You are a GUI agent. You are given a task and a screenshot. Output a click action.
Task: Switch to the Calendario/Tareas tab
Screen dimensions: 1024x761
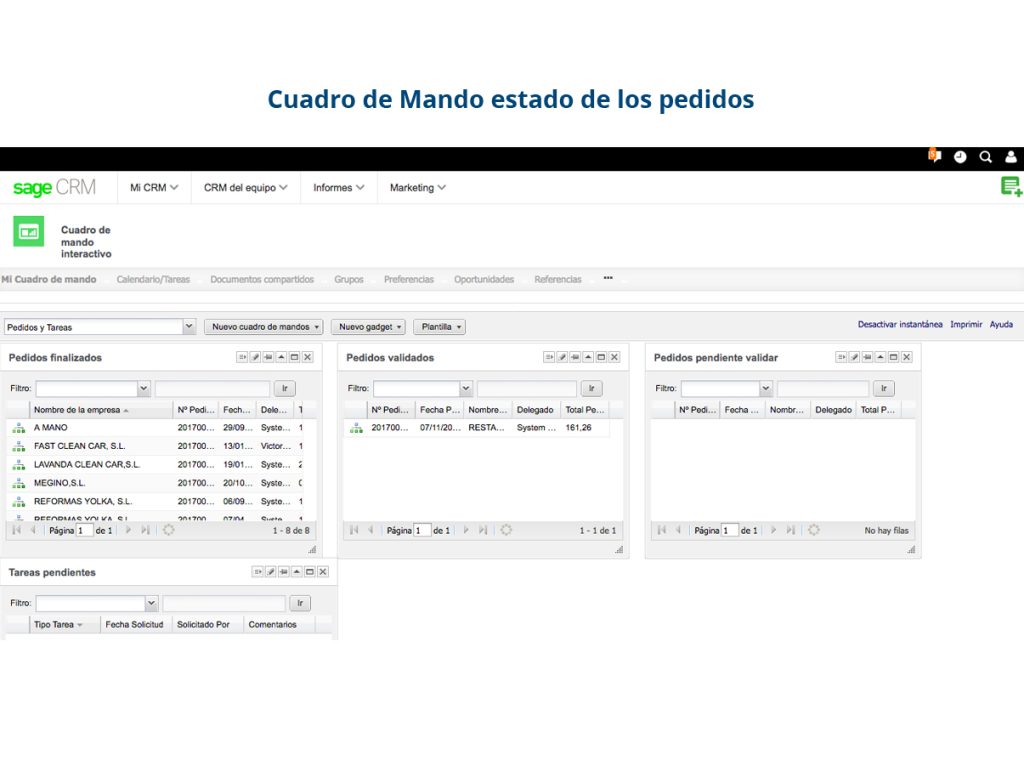point(152,279)
